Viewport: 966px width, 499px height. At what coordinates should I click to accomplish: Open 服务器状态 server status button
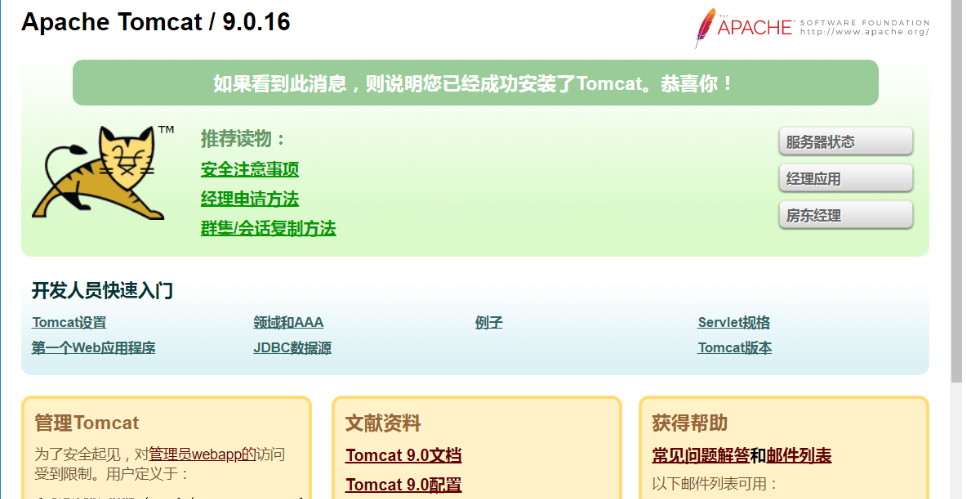click(x=846, y=142)
